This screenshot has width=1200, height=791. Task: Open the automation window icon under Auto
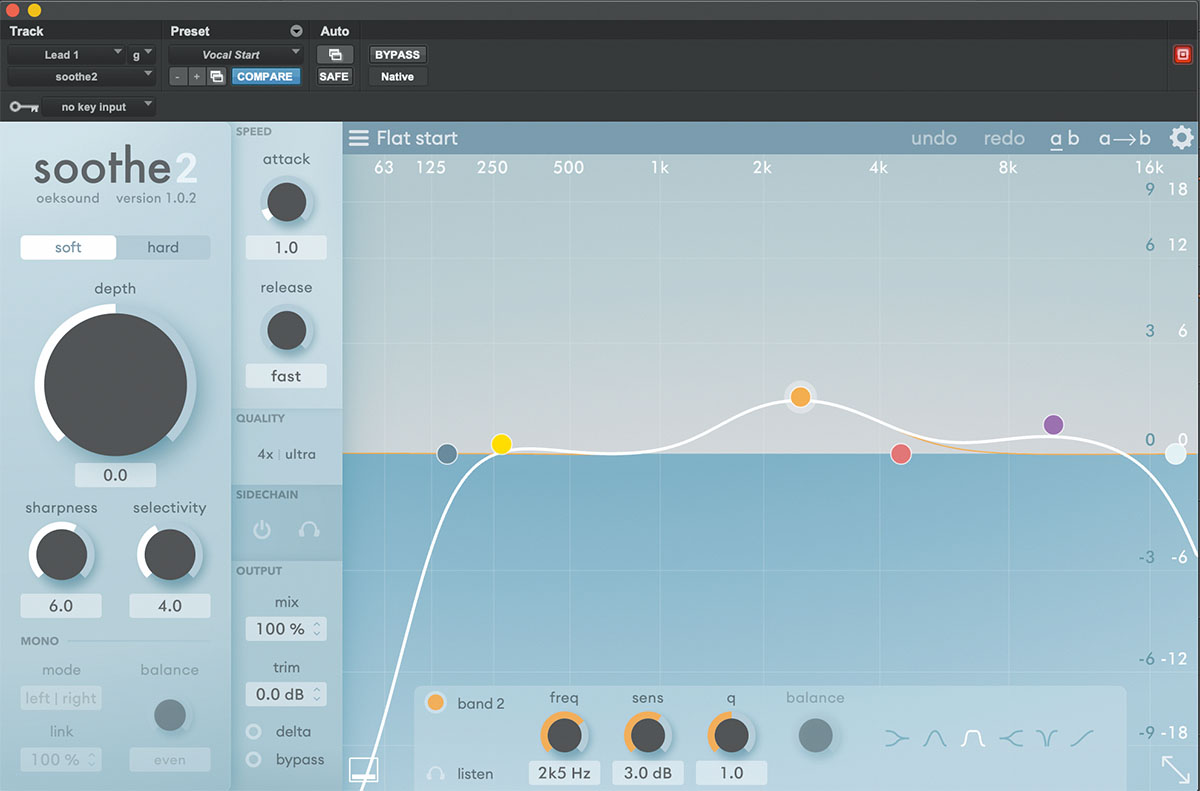(334, 55)
